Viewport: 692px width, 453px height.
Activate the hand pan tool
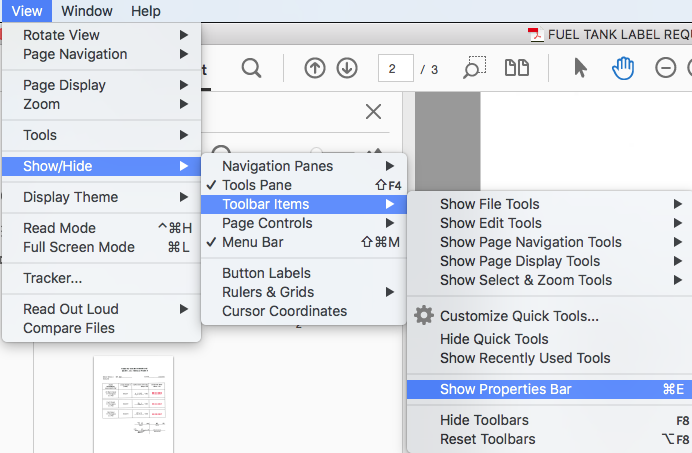pos(623,68)
